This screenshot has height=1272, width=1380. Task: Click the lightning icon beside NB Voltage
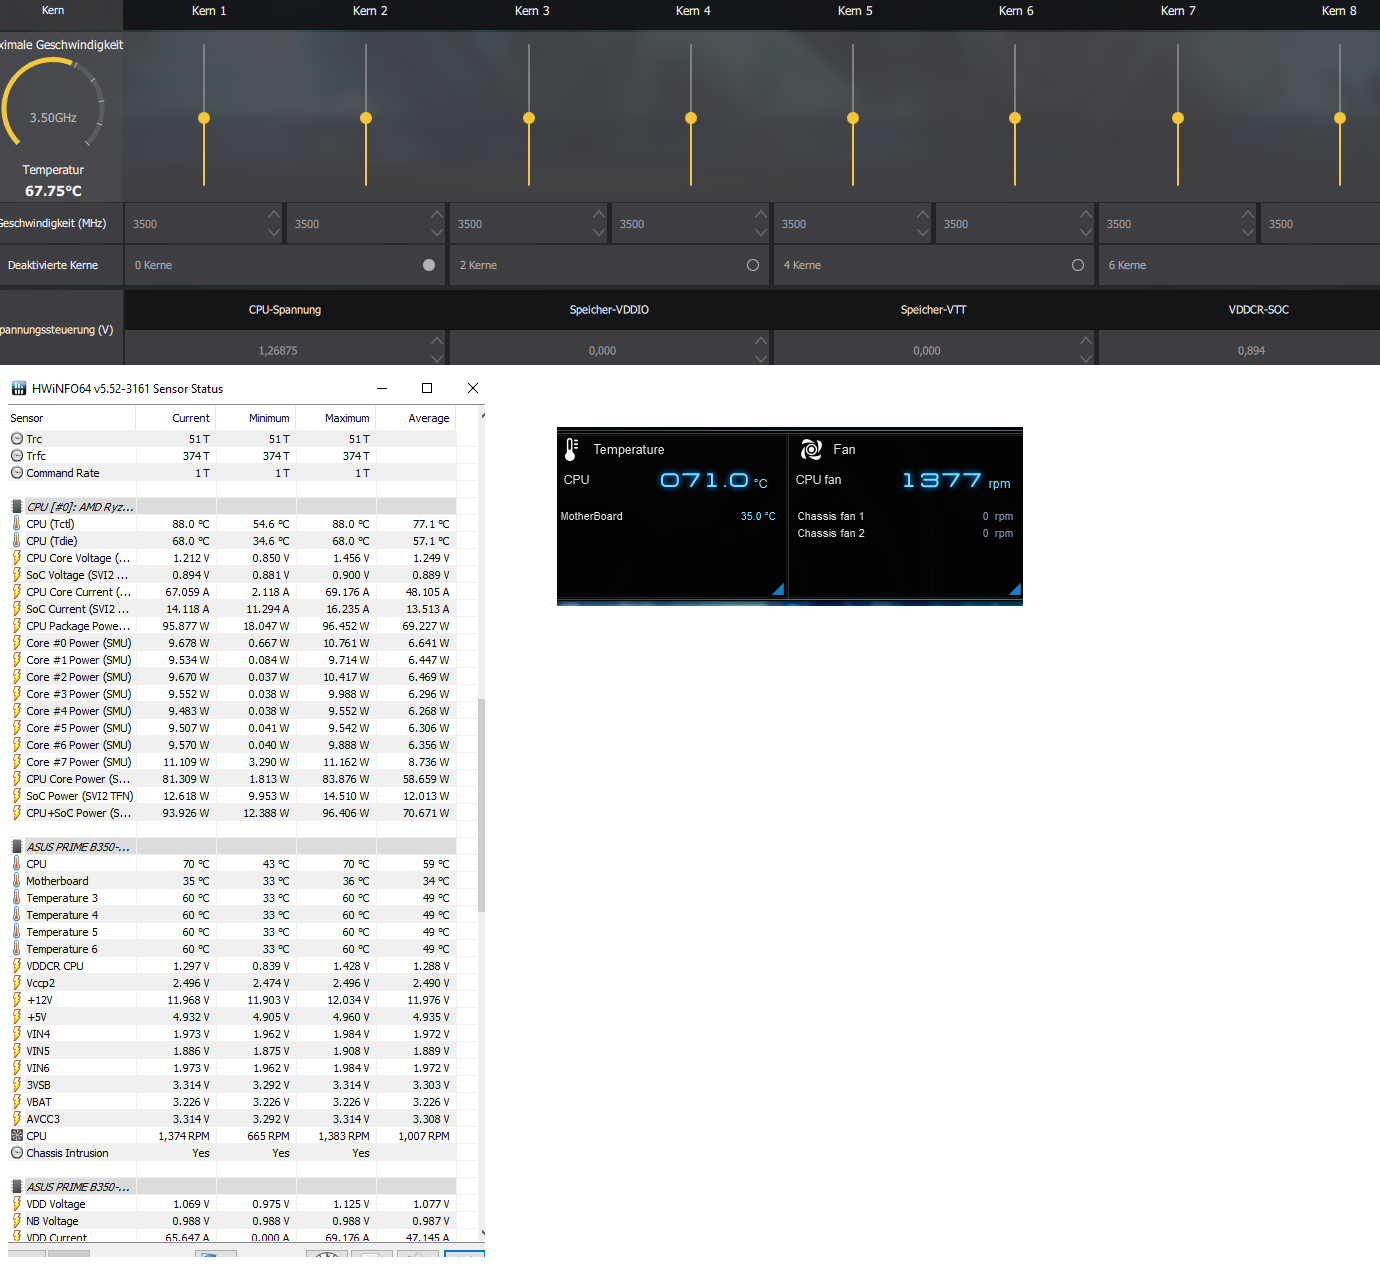click(17, 1221)
